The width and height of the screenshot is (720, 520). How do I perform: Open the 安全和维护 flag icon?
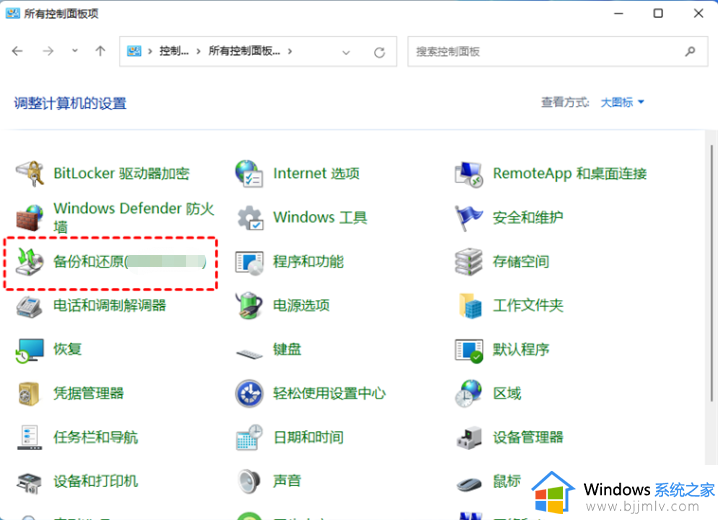click(x=469, y=218)
